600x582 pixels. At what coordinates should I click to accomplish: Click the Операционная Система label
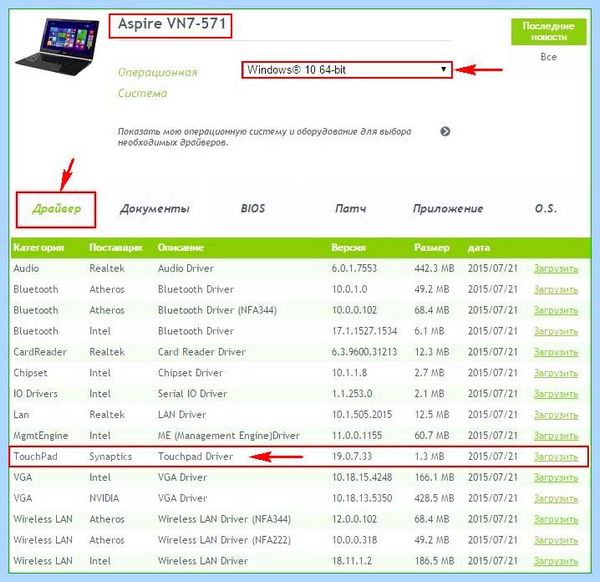[x=157, y=83]
